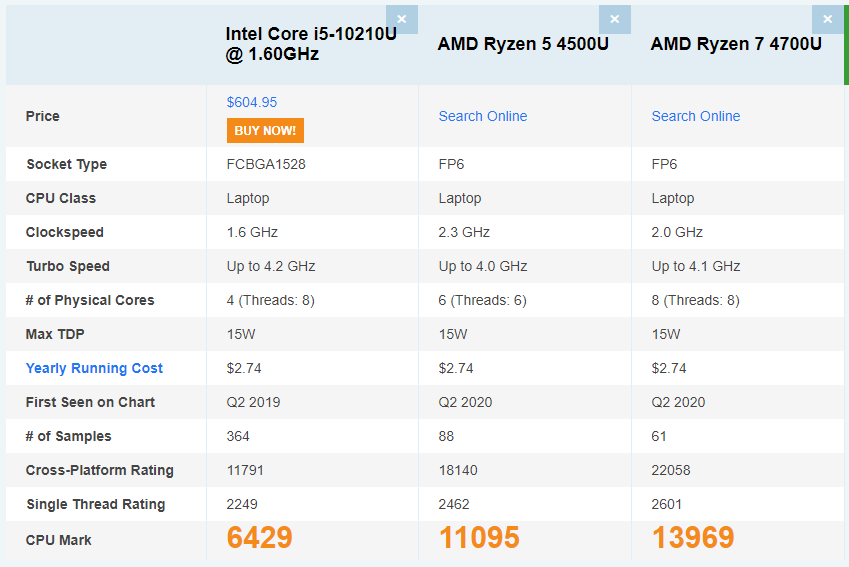849x567 pixels.
Task: Click the 11095 CPU Mark score
Action: (479, 538)
